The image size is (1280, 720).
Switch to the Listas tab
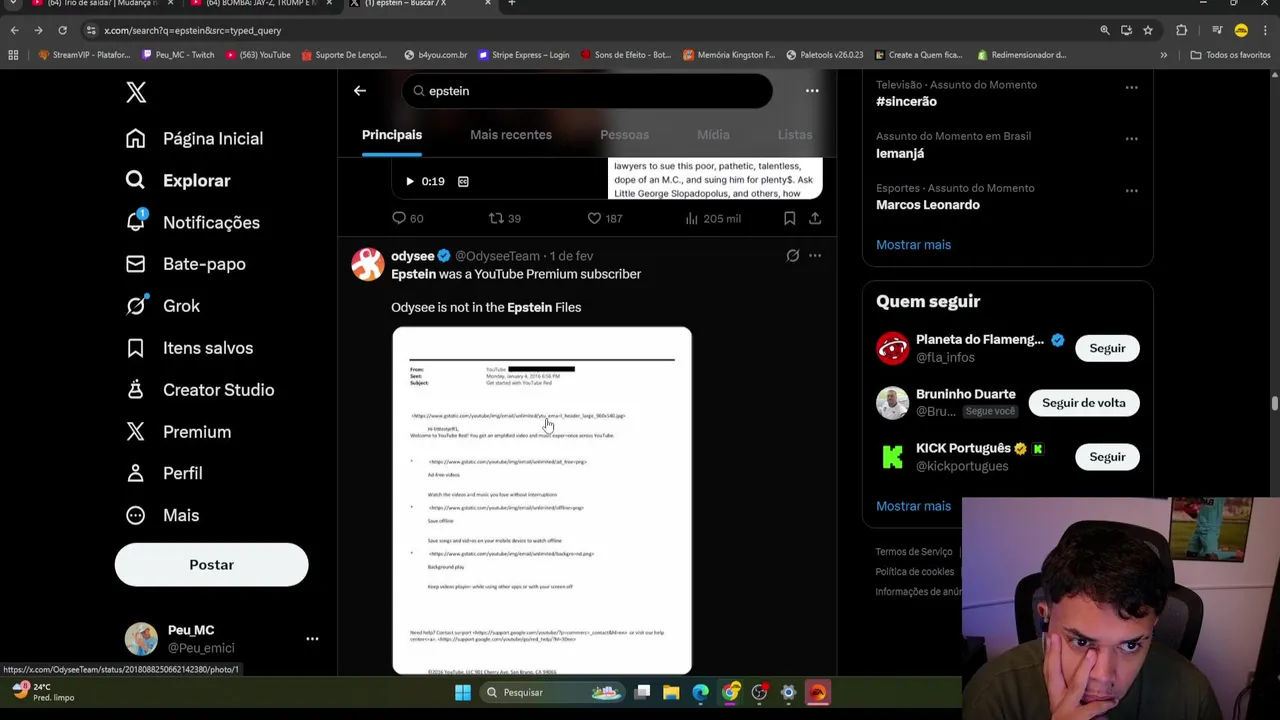[x=795, y=135]
